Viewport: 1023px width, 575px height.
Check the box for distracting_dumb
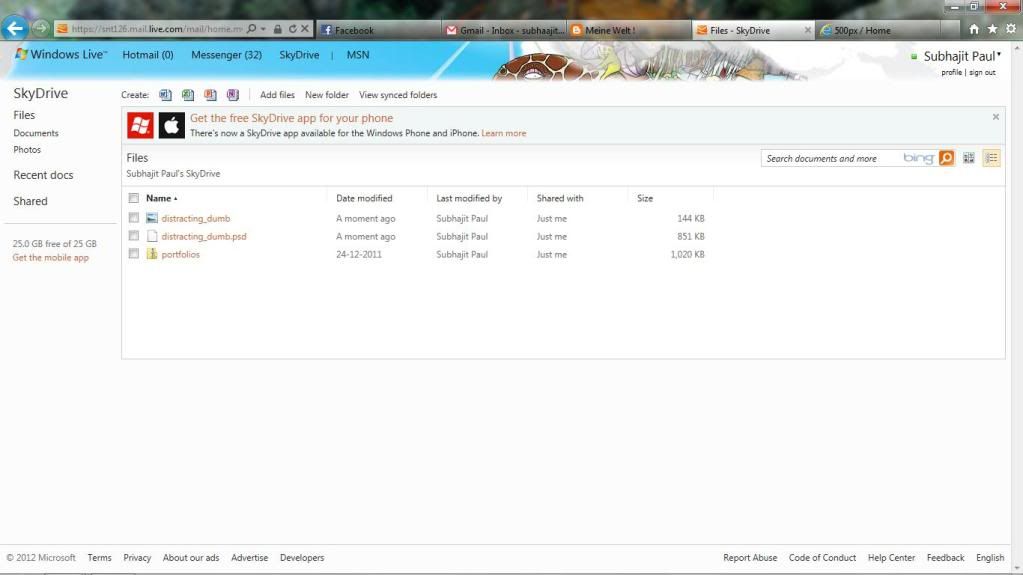(134, 218)
